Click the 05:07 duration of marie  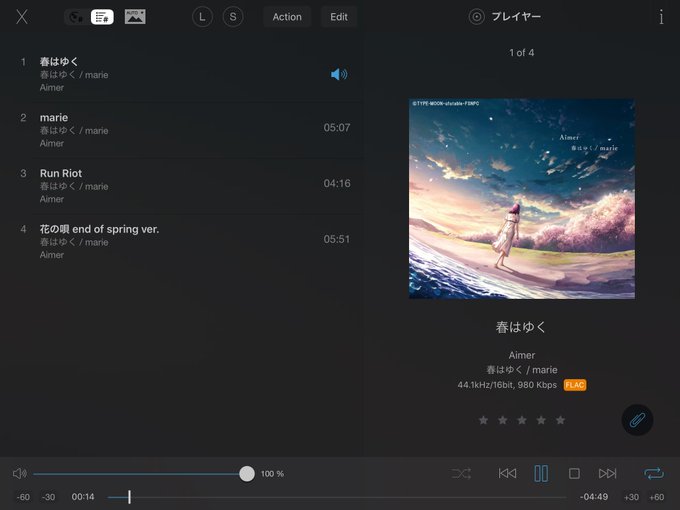pos(337,128)
